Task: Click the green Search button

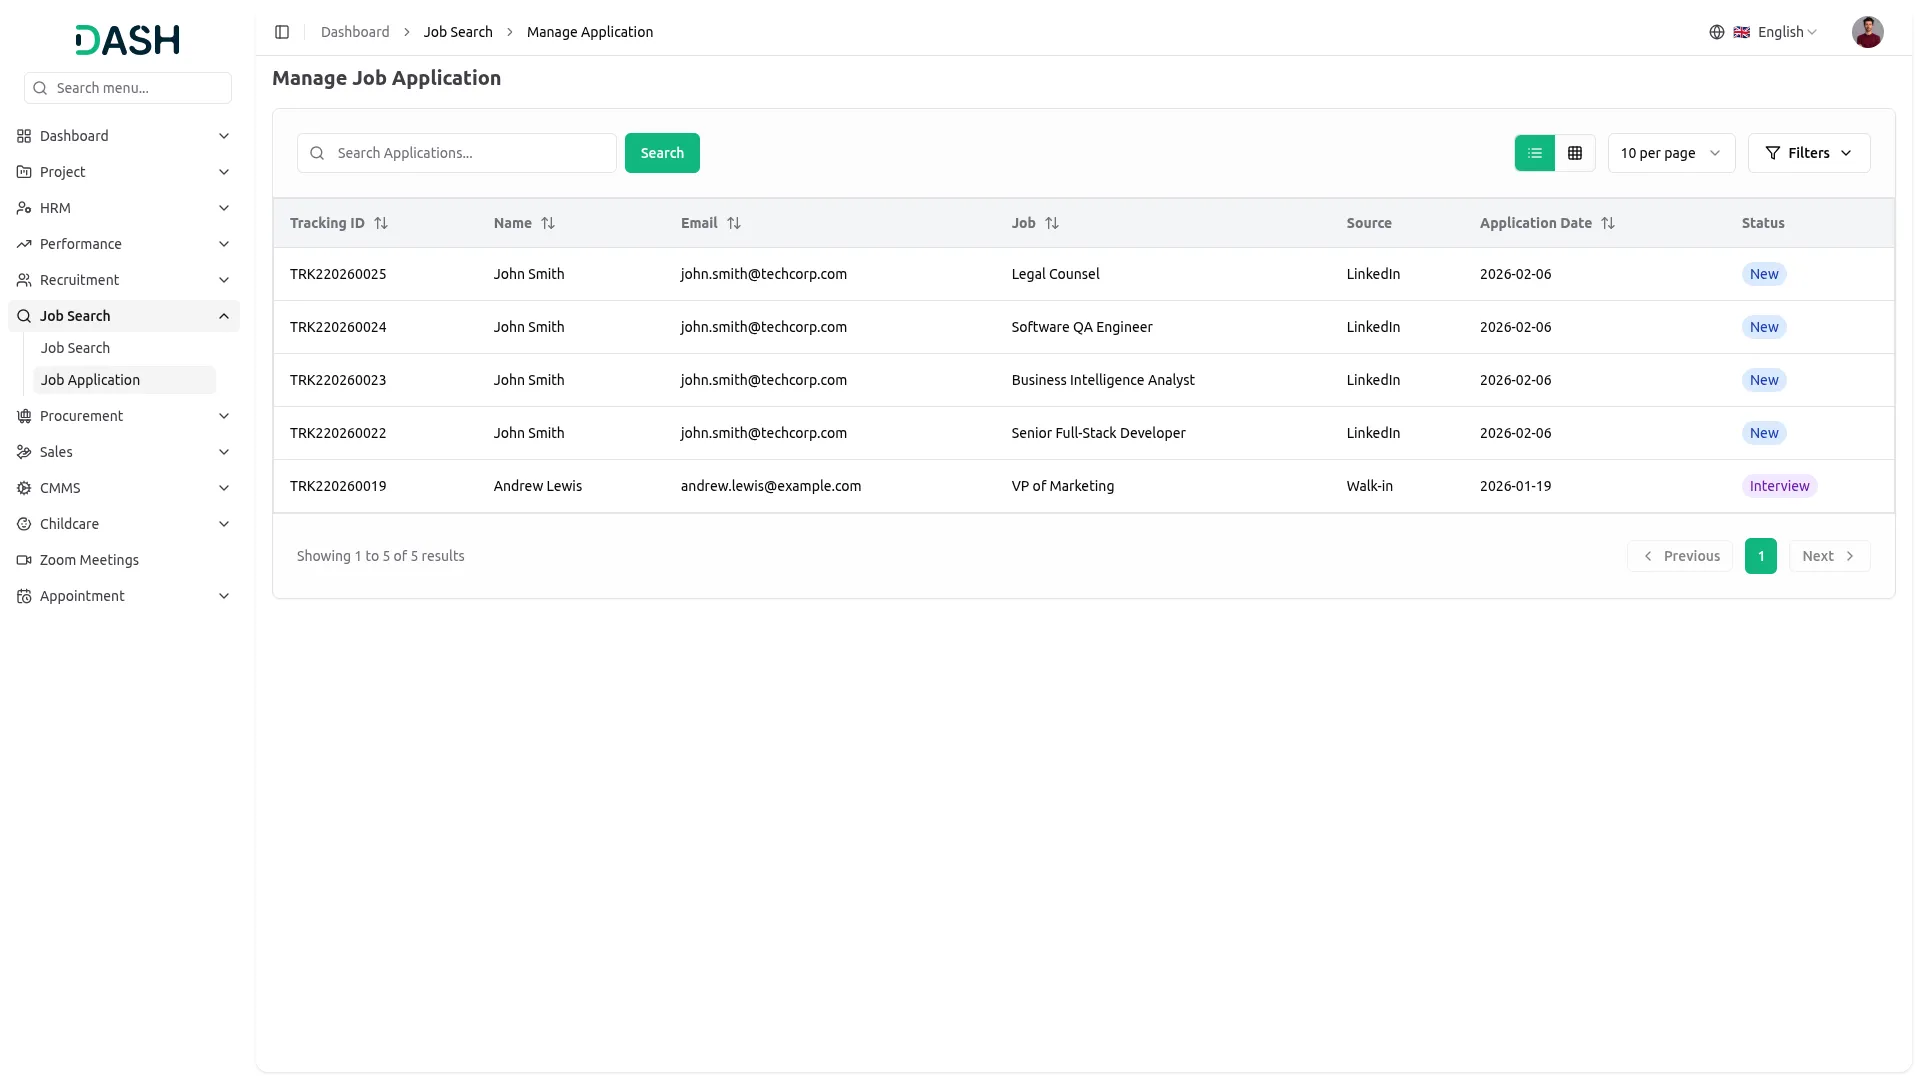Action: (662, 153)
